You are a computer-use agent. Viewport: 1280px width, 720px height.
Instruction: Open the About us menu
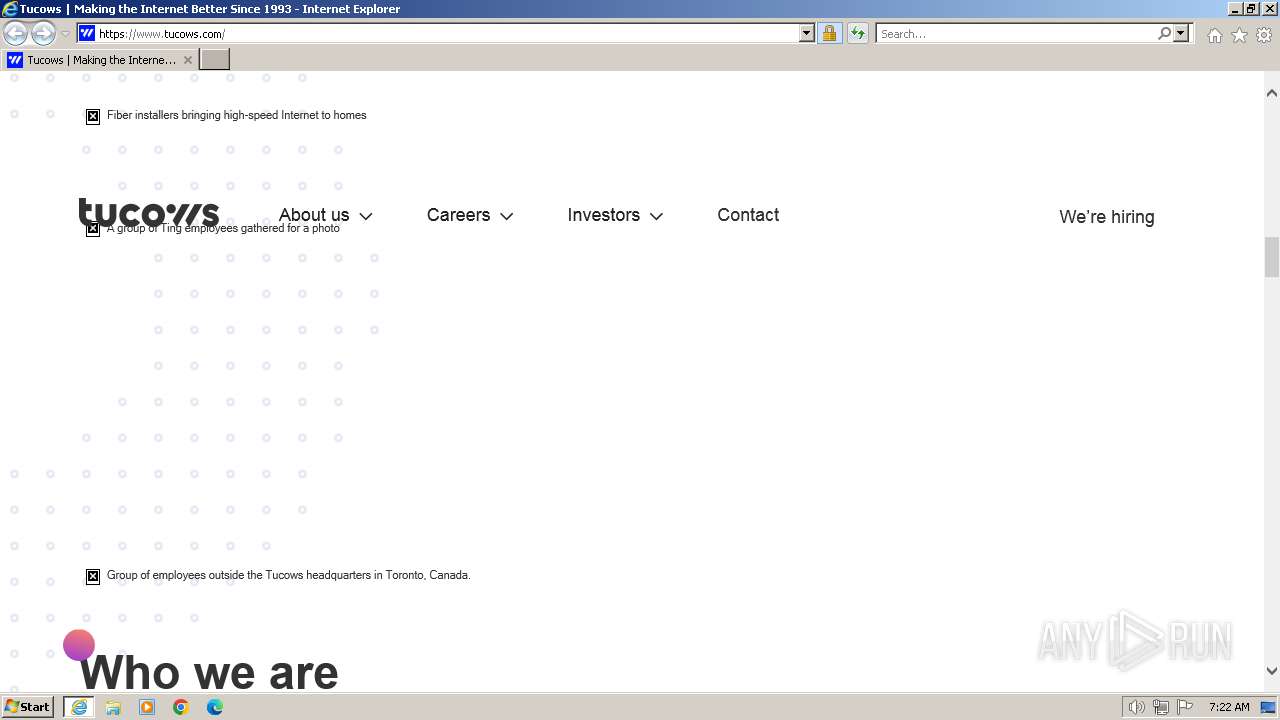point(314,215)
